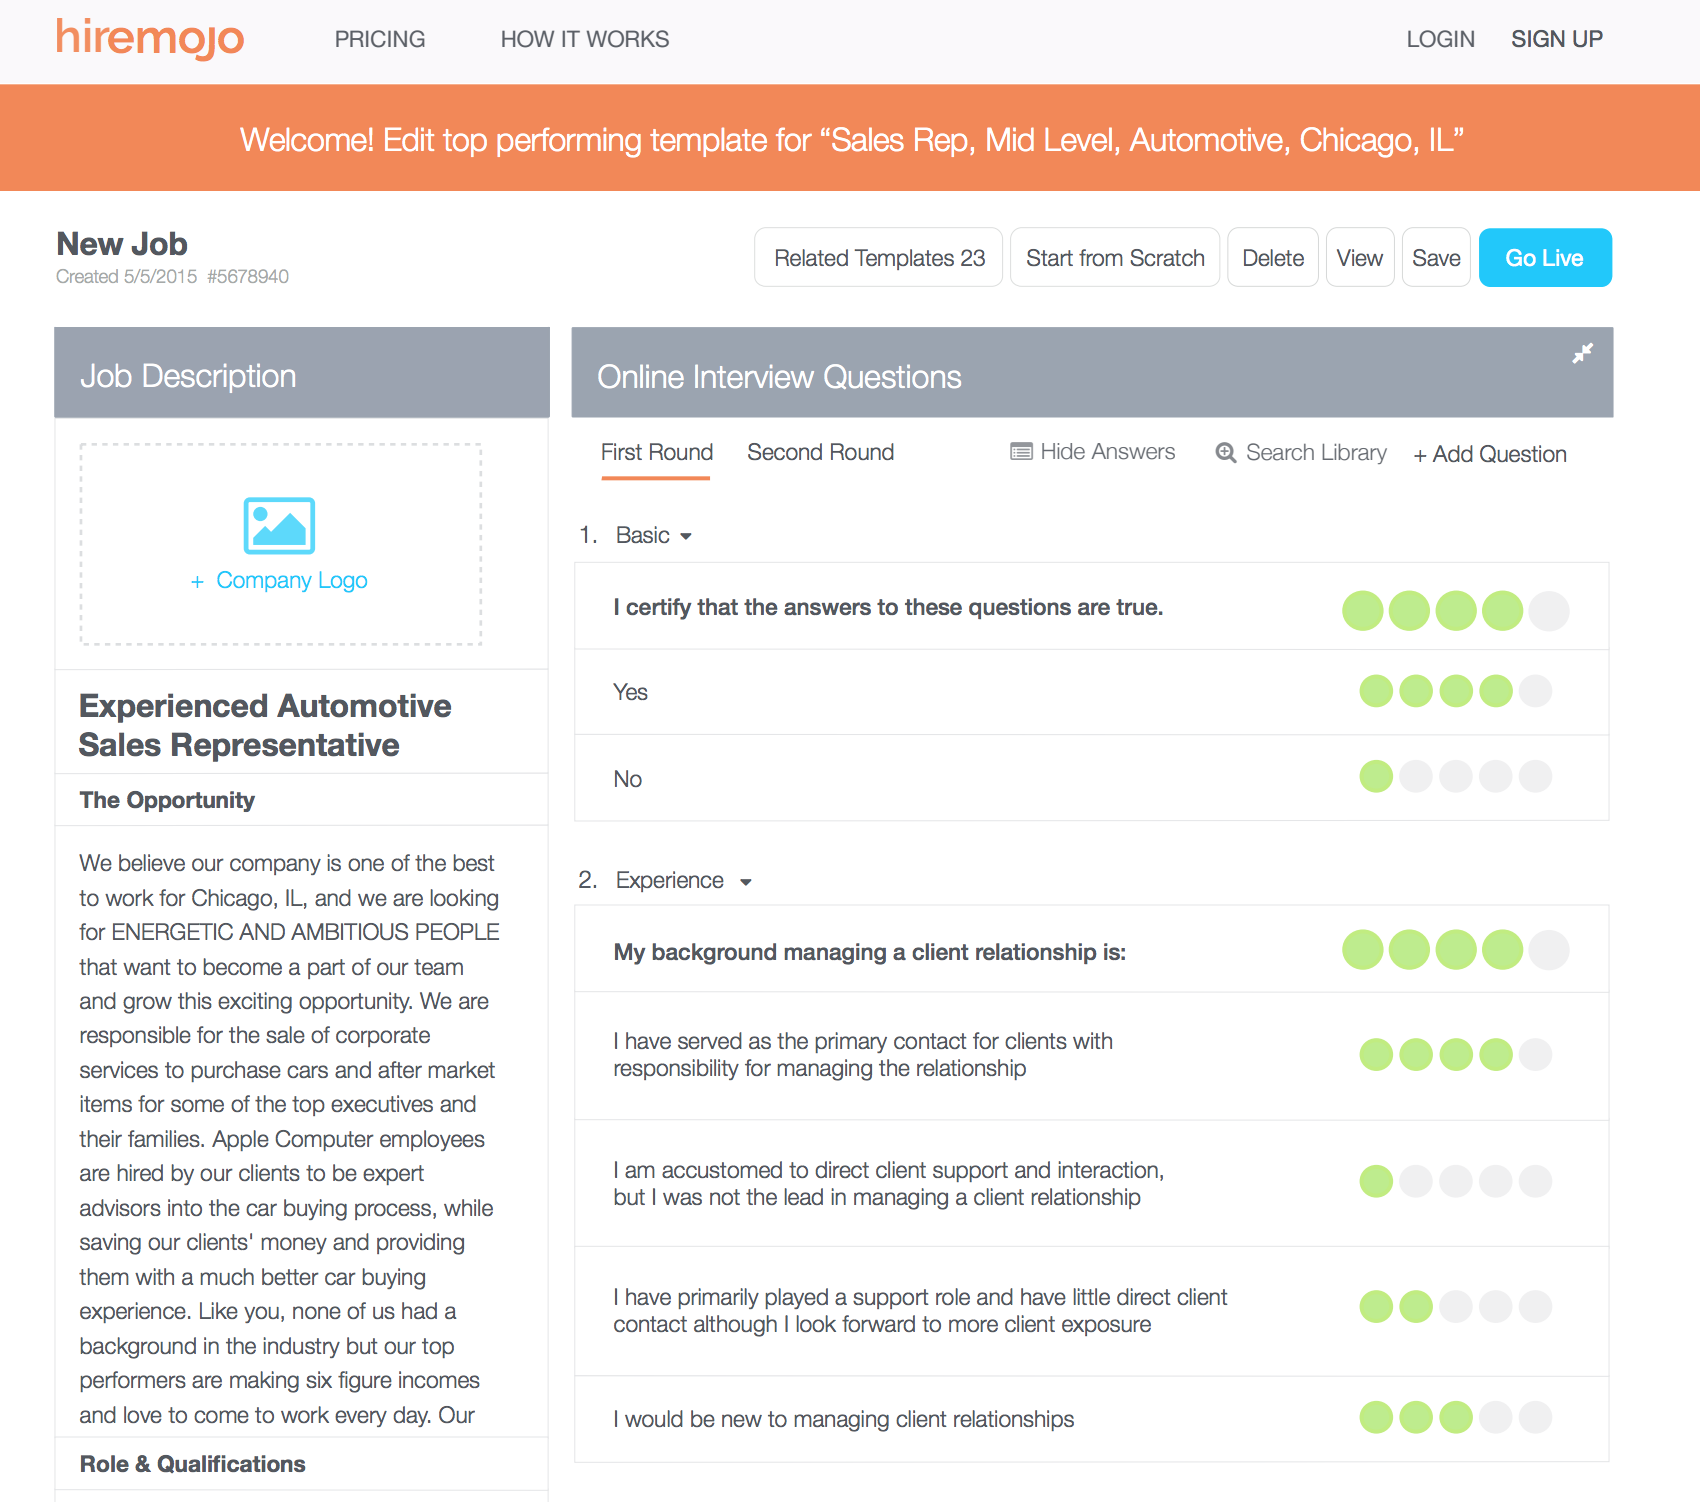Set certify question rating to fifth dot
The width and height of the screenshot is (1700, 1502).
point(1549,611)
